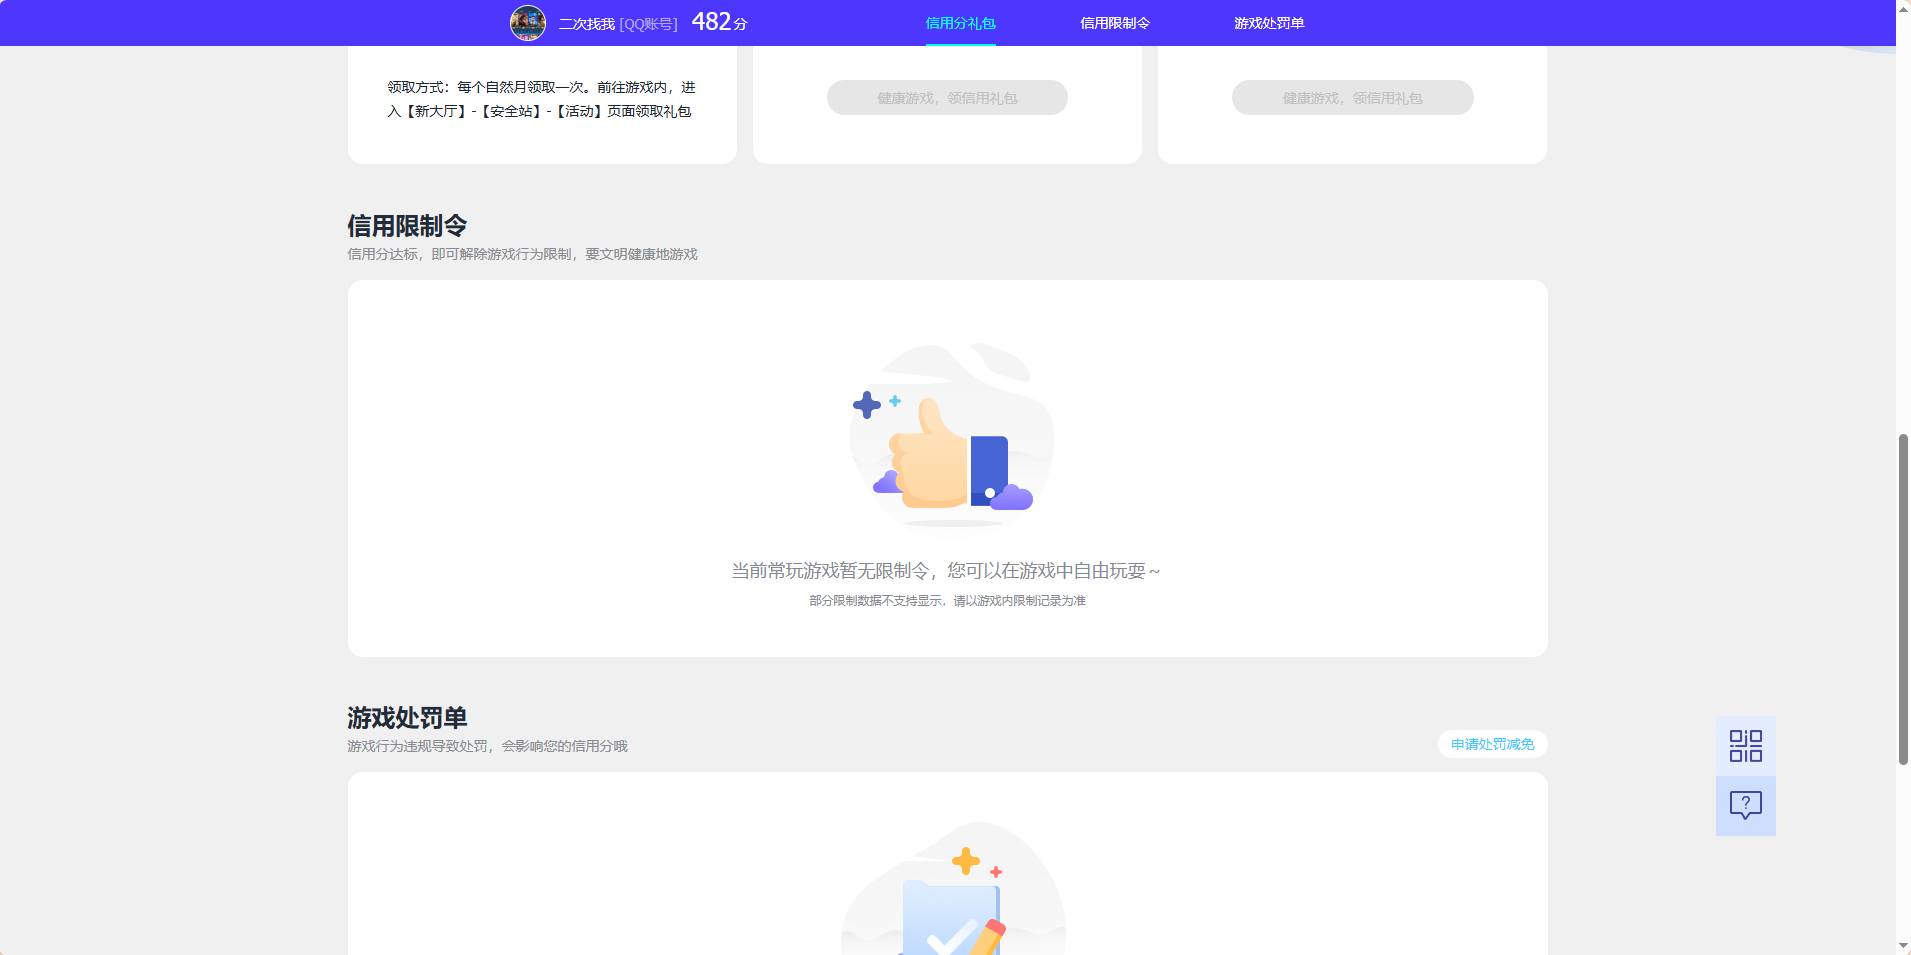1911x955 pixels.
Task: Click the username 二次找我 in header
Action: coord(586,24)
